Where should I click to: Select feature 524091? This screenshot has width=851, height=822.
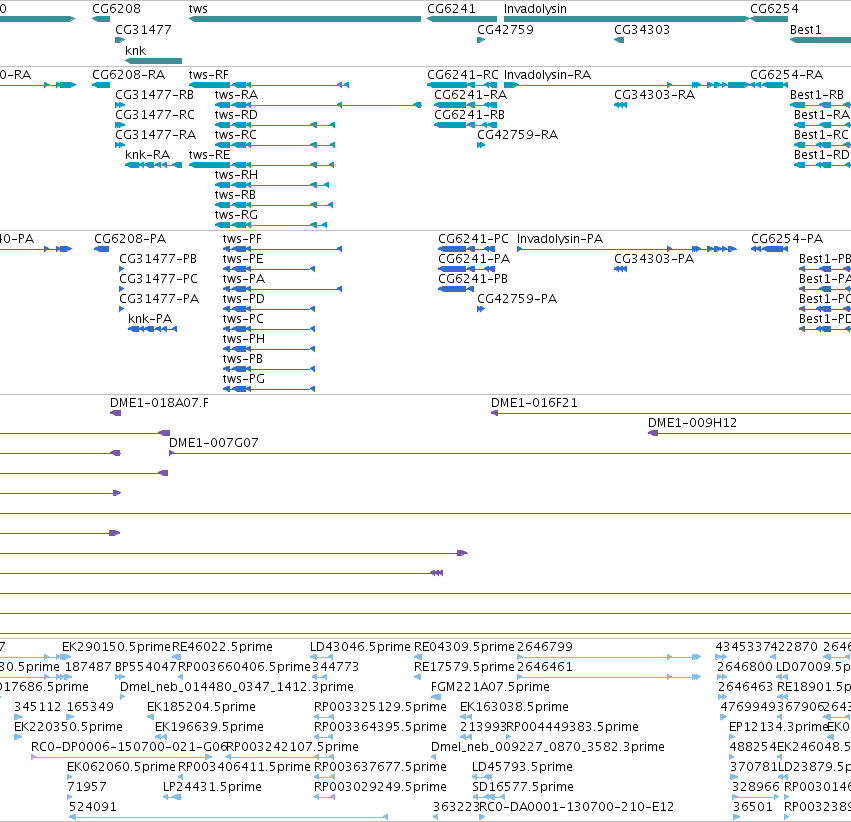point(93,807)
